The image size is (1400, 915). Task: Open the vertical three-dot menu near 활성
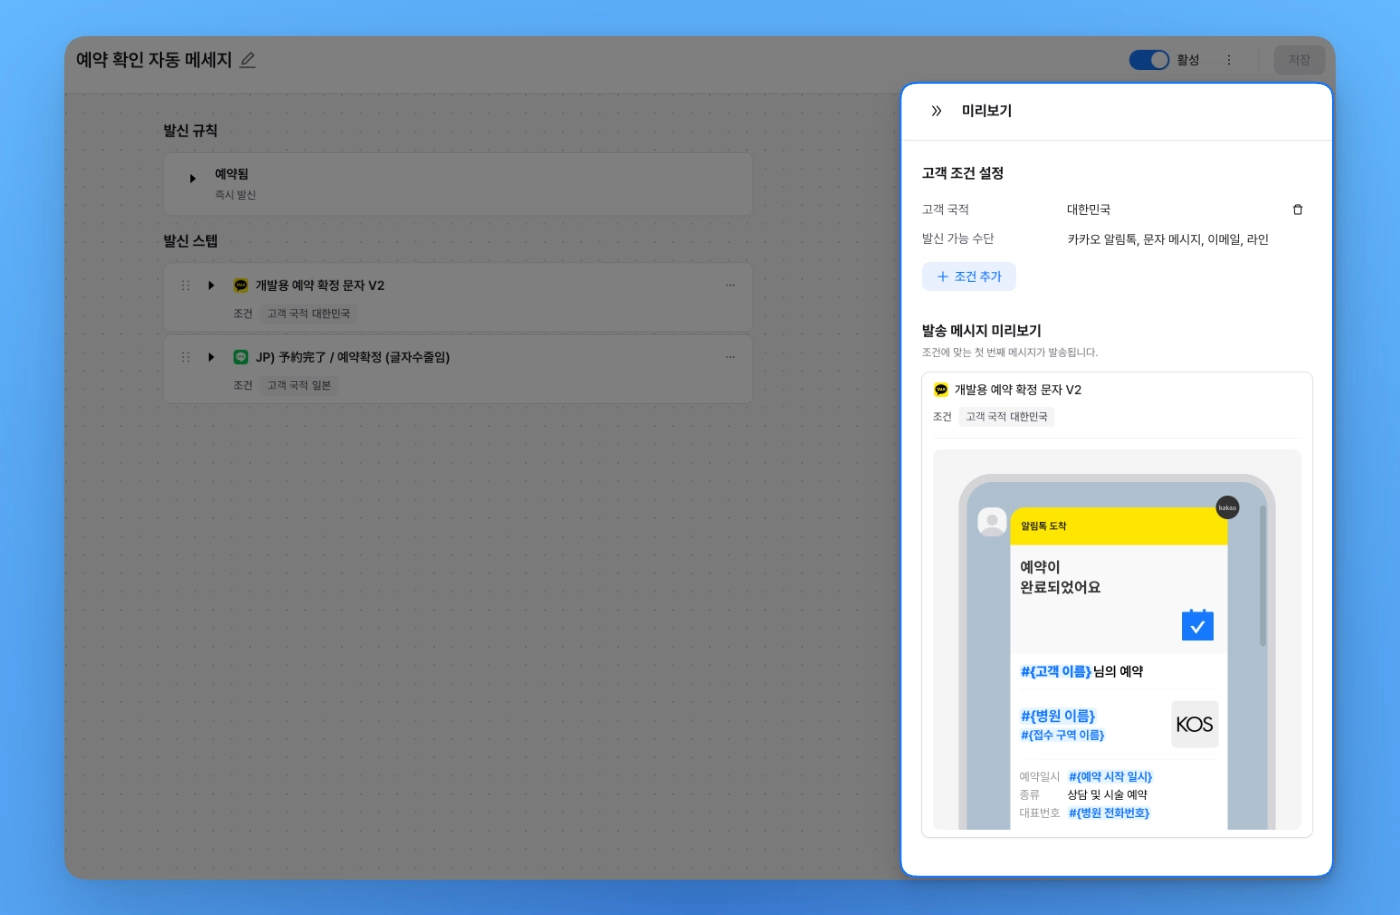[1229, 60]
